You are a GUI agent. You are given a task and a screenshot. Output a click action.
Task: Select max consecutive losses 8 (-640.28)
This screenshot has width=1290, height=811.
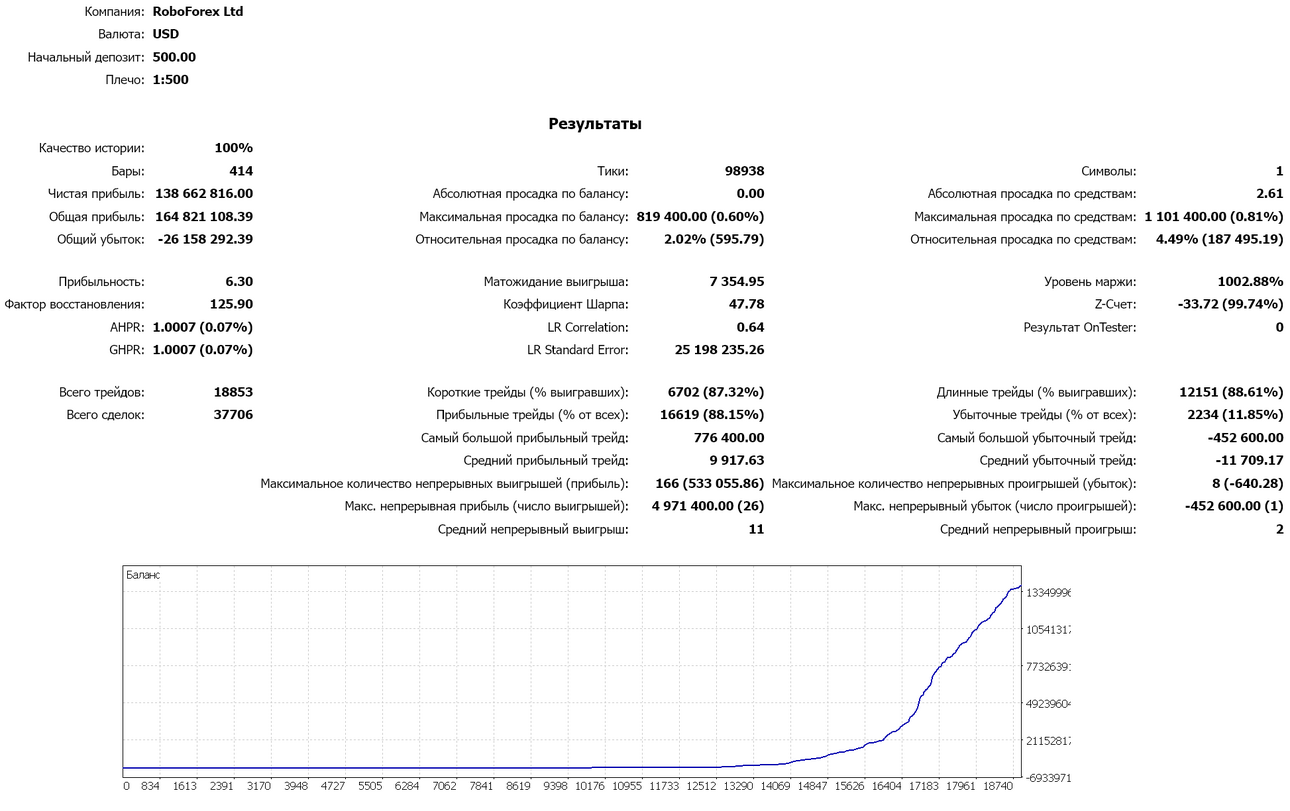tap(1248, 484)
